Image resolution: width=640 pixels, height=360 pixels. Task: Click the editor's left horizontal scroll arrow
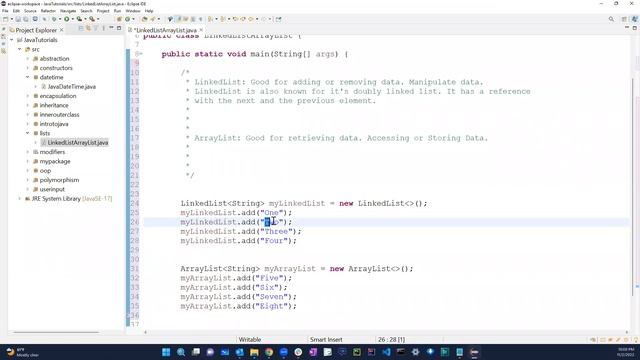click(x=146, y=332)
